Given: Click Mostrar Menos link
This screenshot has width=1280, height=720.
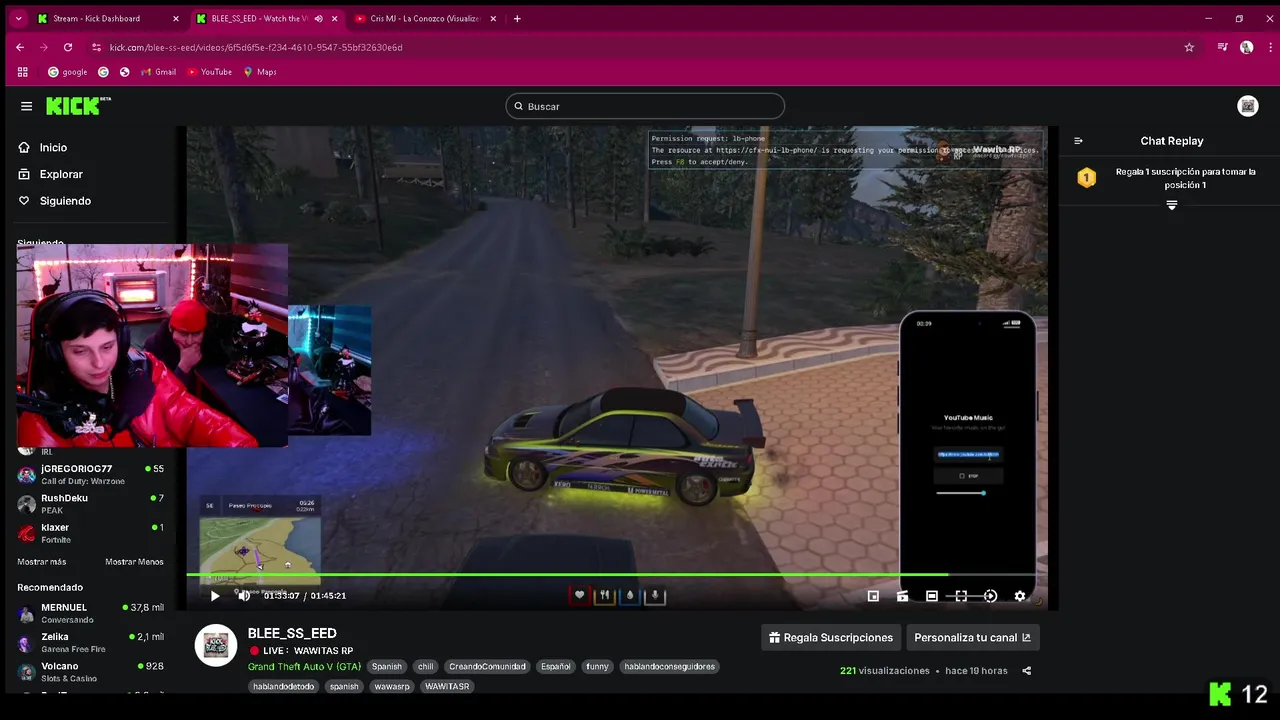Looking at the screenshot, I should (x=134, y=562).
